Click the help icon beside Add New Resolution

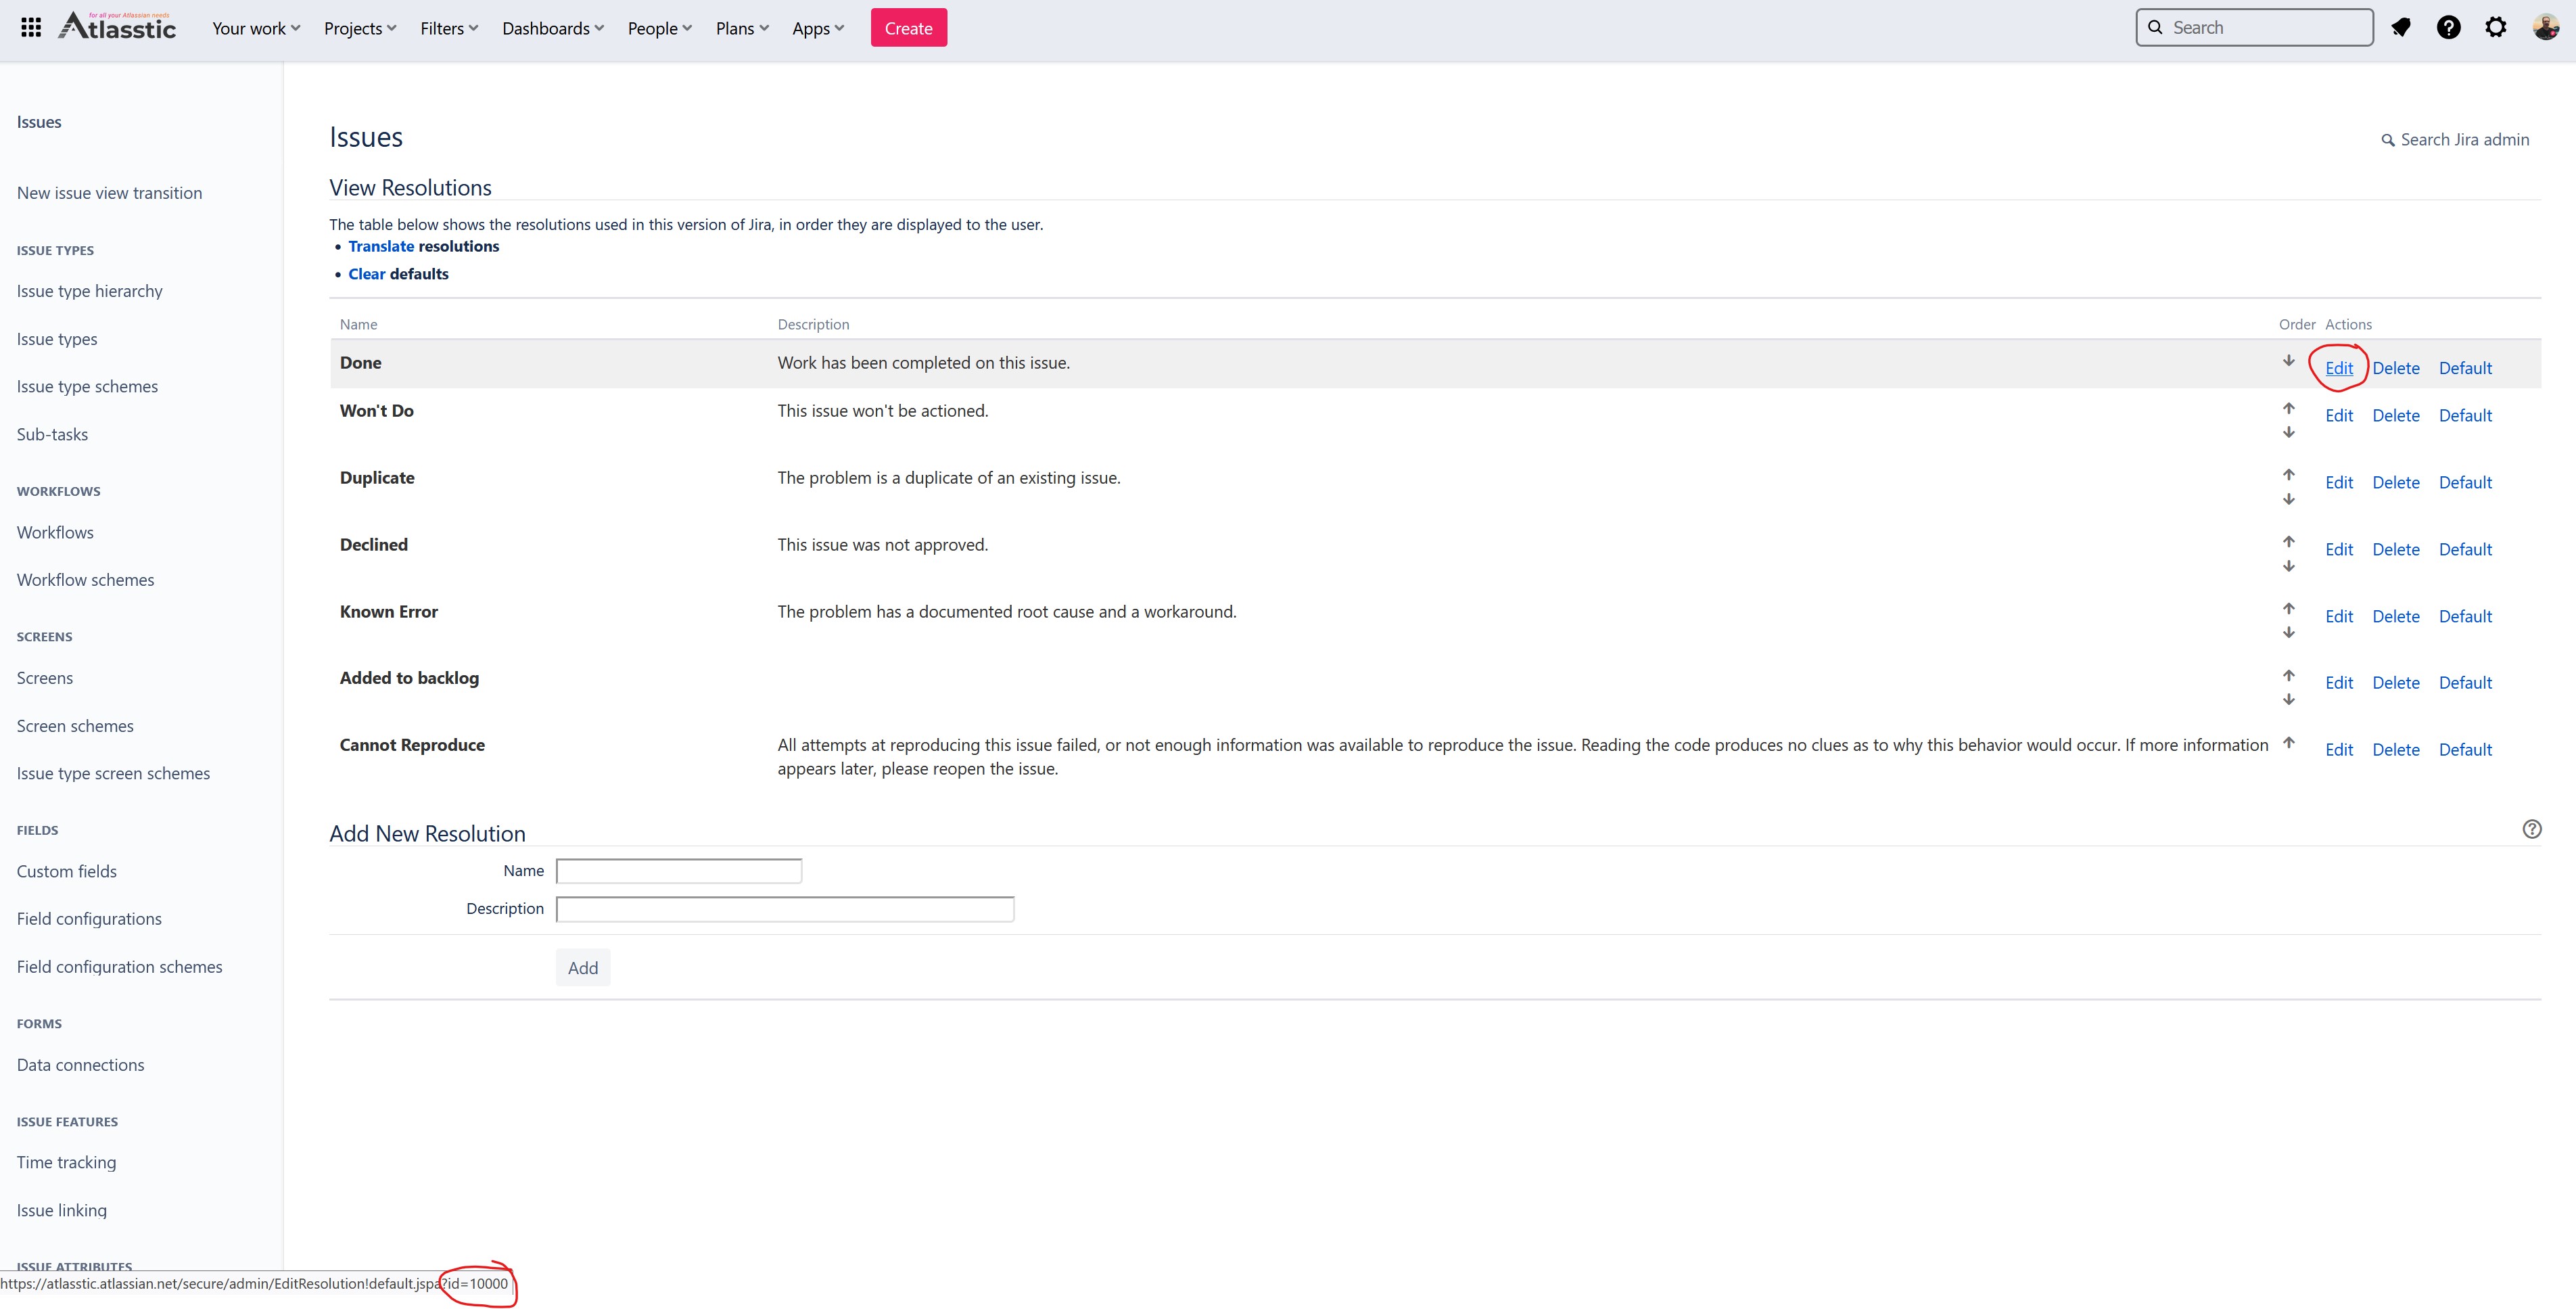[x=2532, y=829]
